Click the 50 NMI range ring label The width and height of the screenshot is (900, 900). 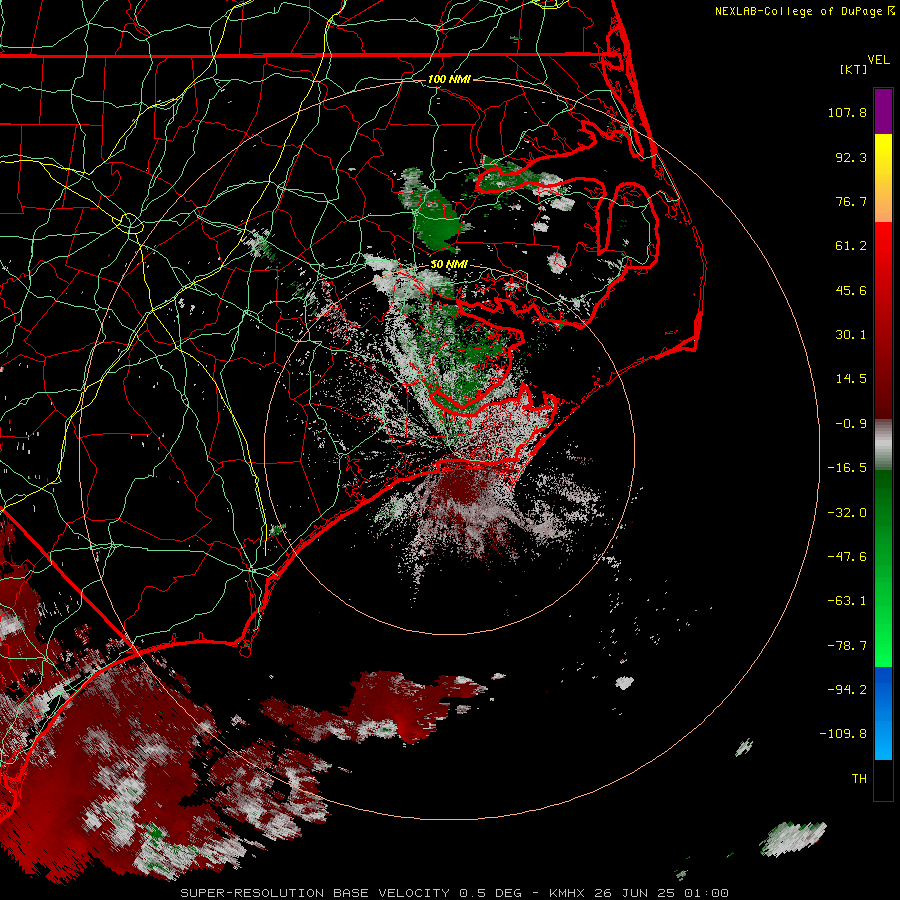click(449, 265)
